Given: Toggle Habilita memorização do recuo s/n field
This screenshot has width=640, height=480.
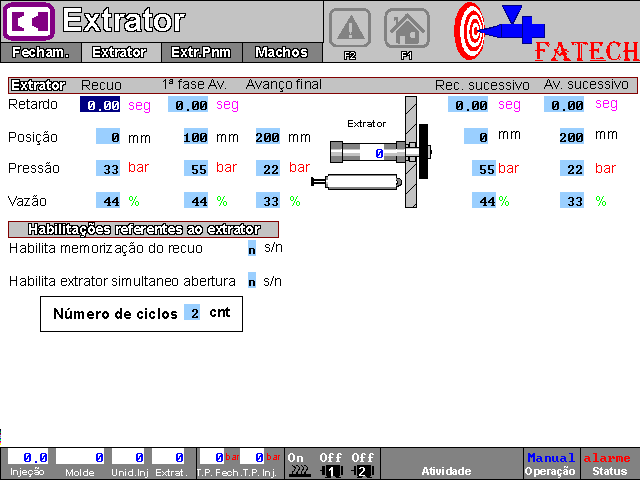Looking at the screenshot, I should point(252,248).
